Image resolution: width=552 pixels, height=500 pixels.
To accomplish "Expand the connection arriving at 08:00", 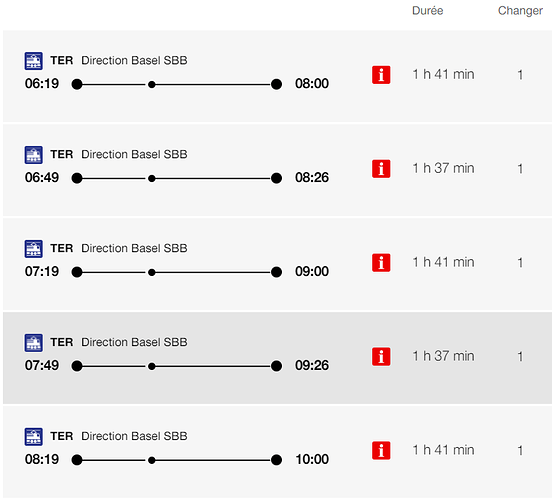I will point(277,76).
